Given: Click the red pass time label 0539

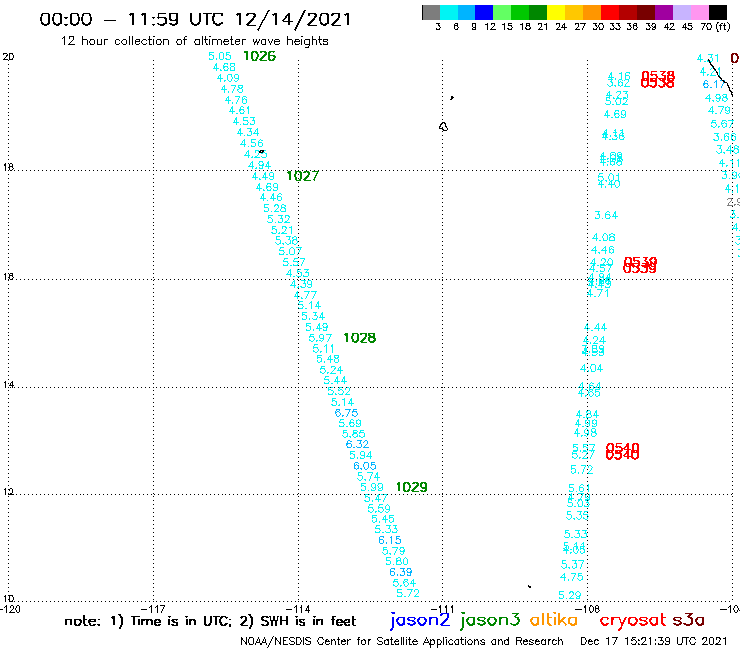Looking at the screenshot, I should 640,265.
